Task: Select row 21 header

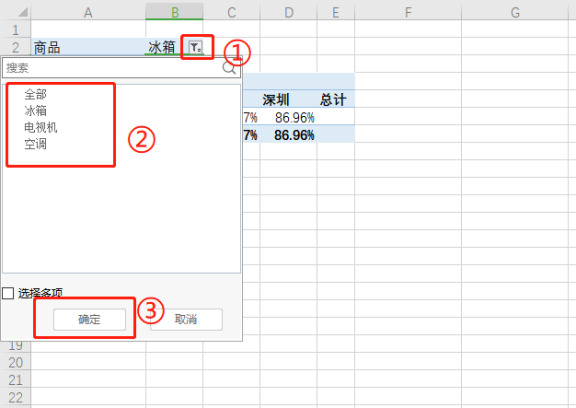Action: pos(15,380)
